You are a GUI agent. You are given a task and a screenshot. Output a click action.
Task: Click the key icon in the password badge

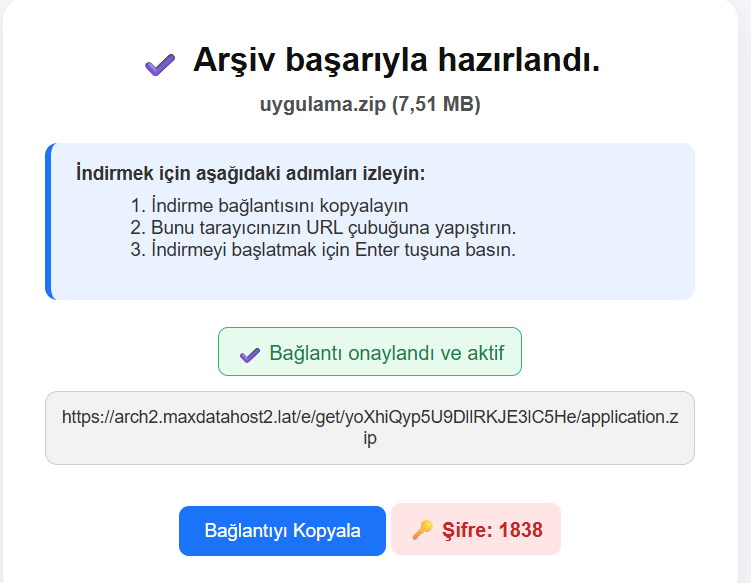(422, 530)
